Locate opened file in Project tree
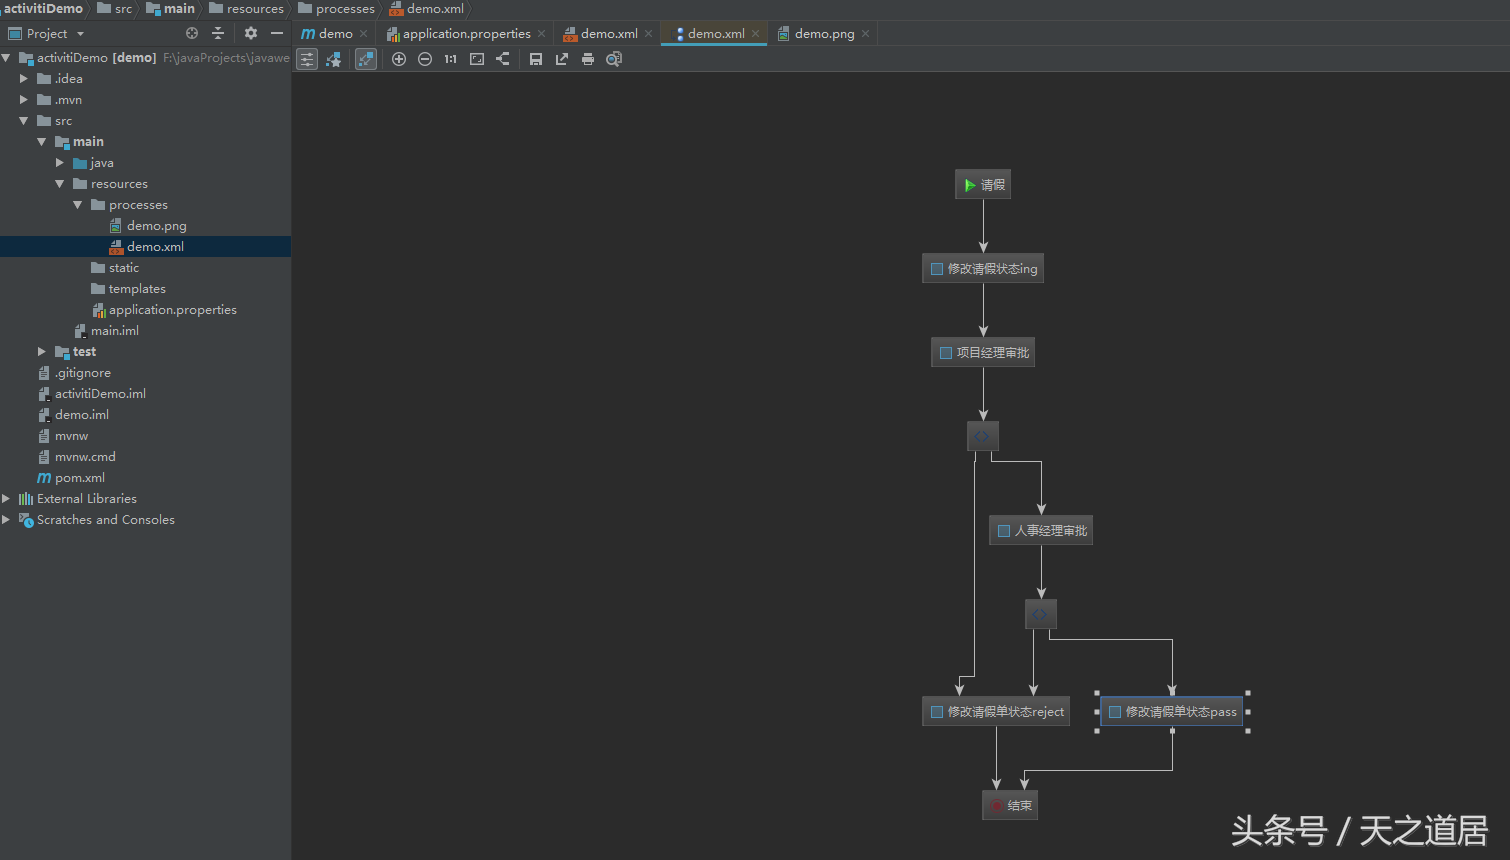The width and height of the screenshot is (1510, 860). 192,33
